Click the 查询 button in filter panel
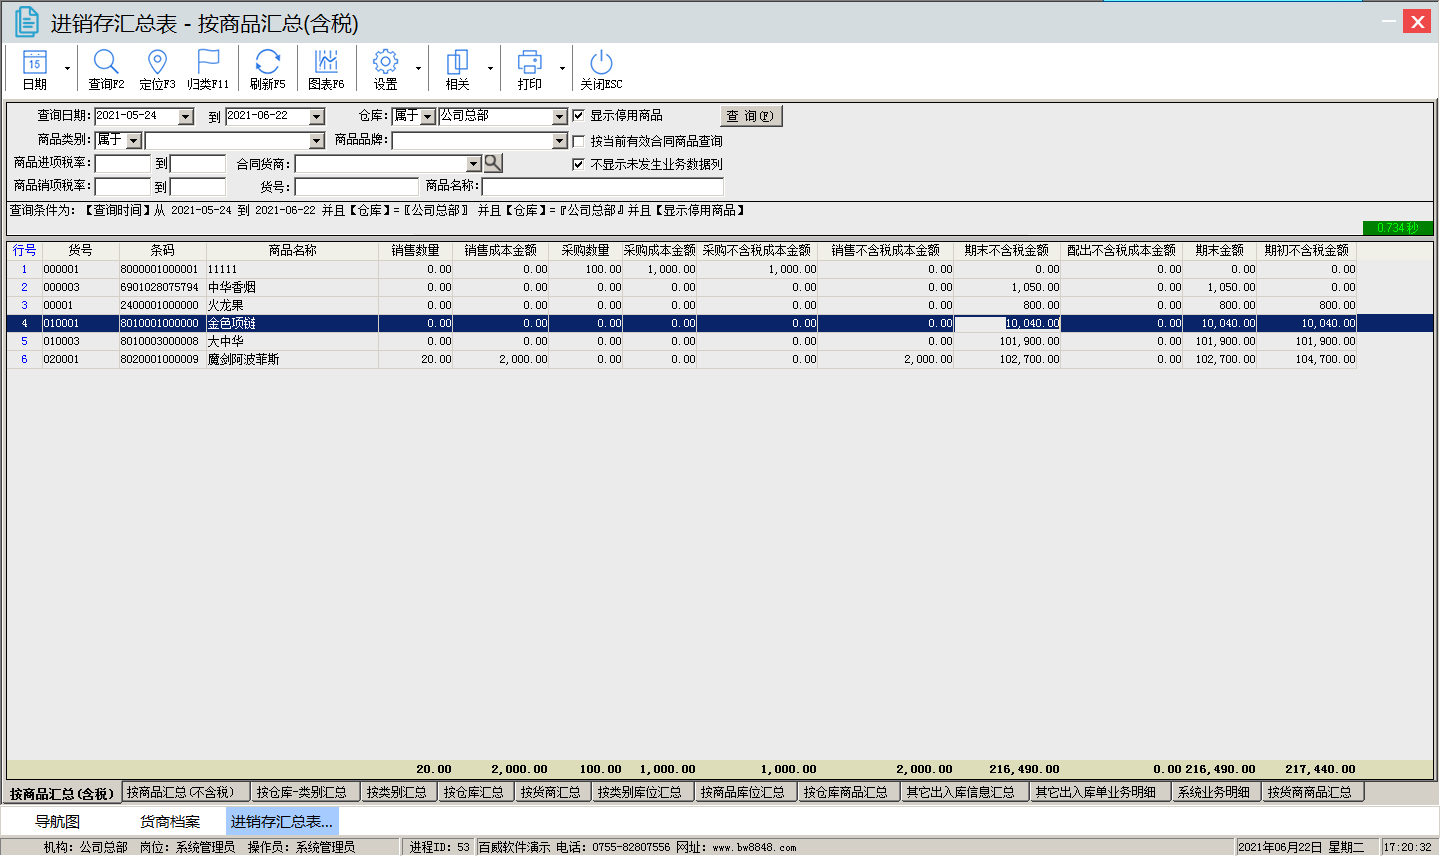Viewport: 1440px width, 856px height. [750, 116]
